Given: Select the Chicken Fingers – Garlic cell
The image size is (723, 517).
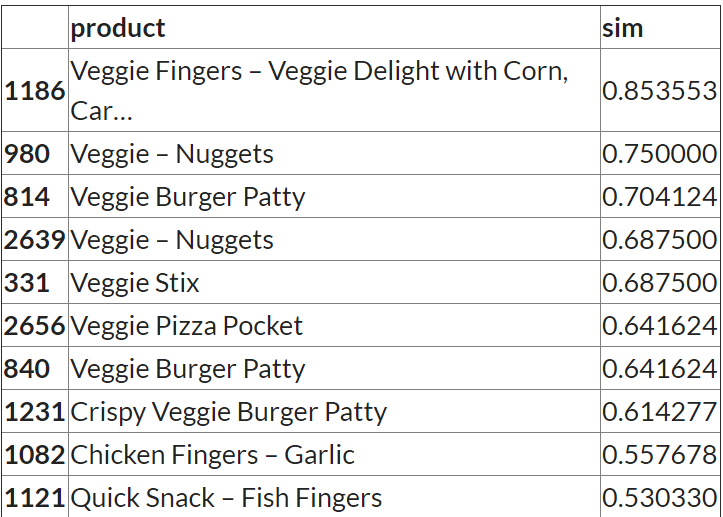Looking at the screenshot, I should pos(212,455).
